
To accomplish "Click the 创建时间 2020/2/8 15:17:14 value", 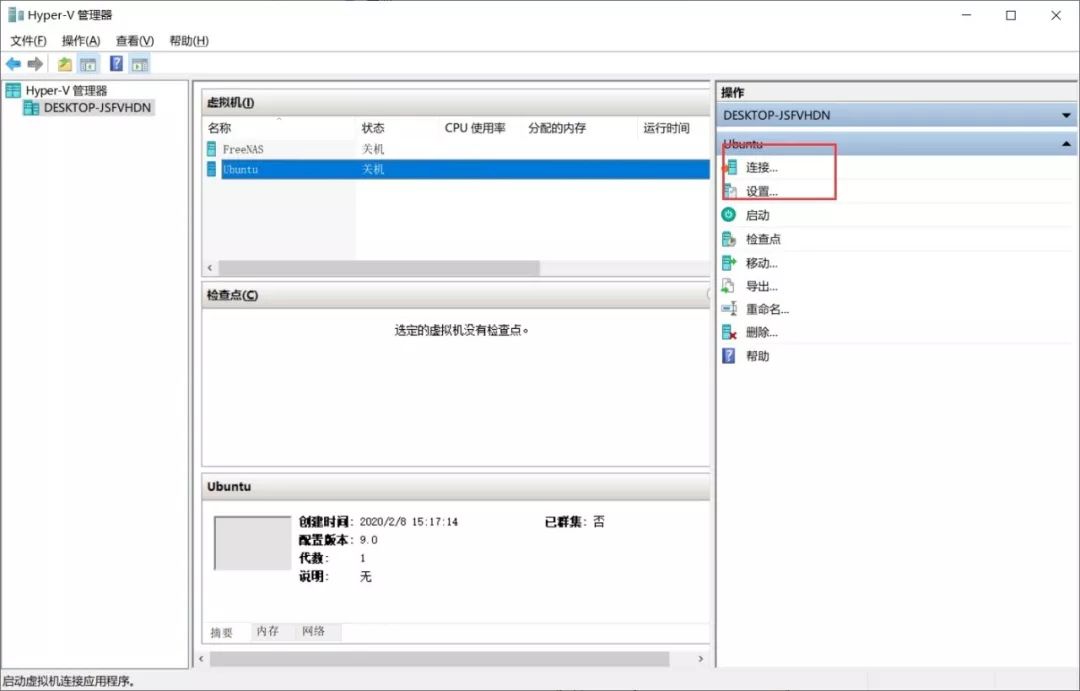I will point(408,522).
